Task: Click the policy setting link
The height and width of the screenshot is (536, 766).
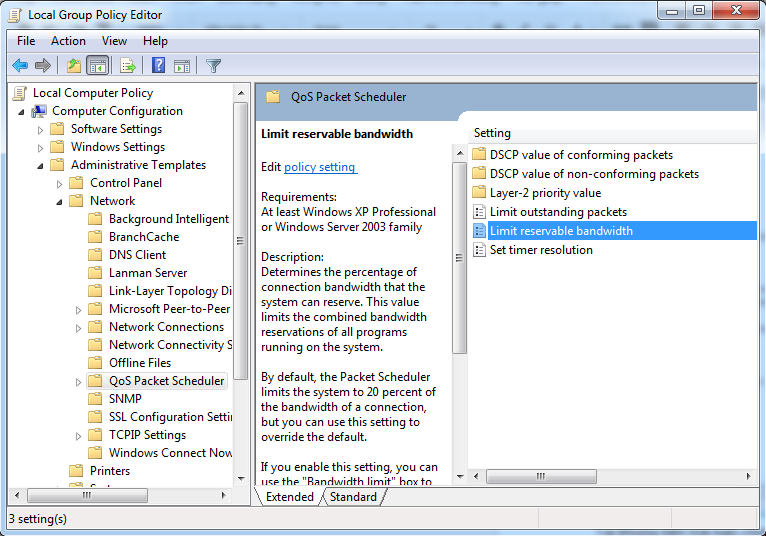Action: (319, 167)
